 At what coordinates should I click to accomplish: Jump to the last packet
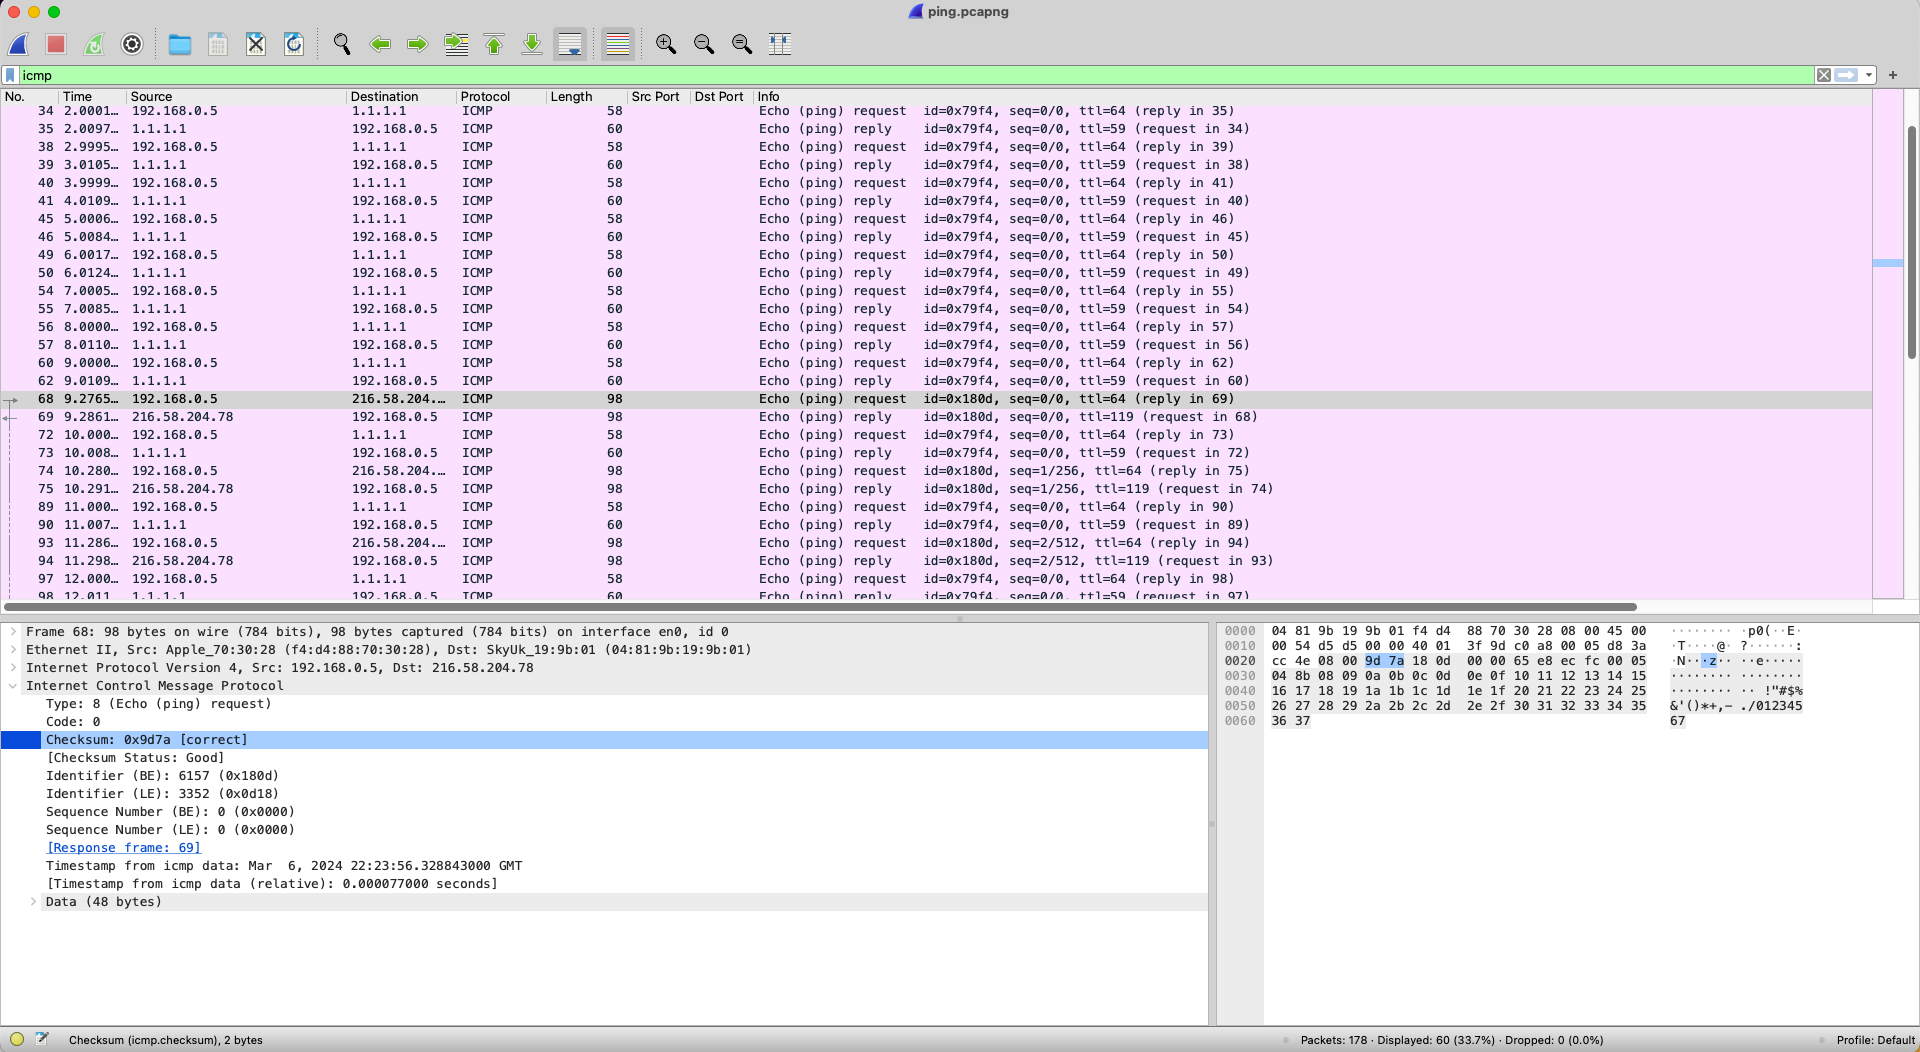[532, 44]
